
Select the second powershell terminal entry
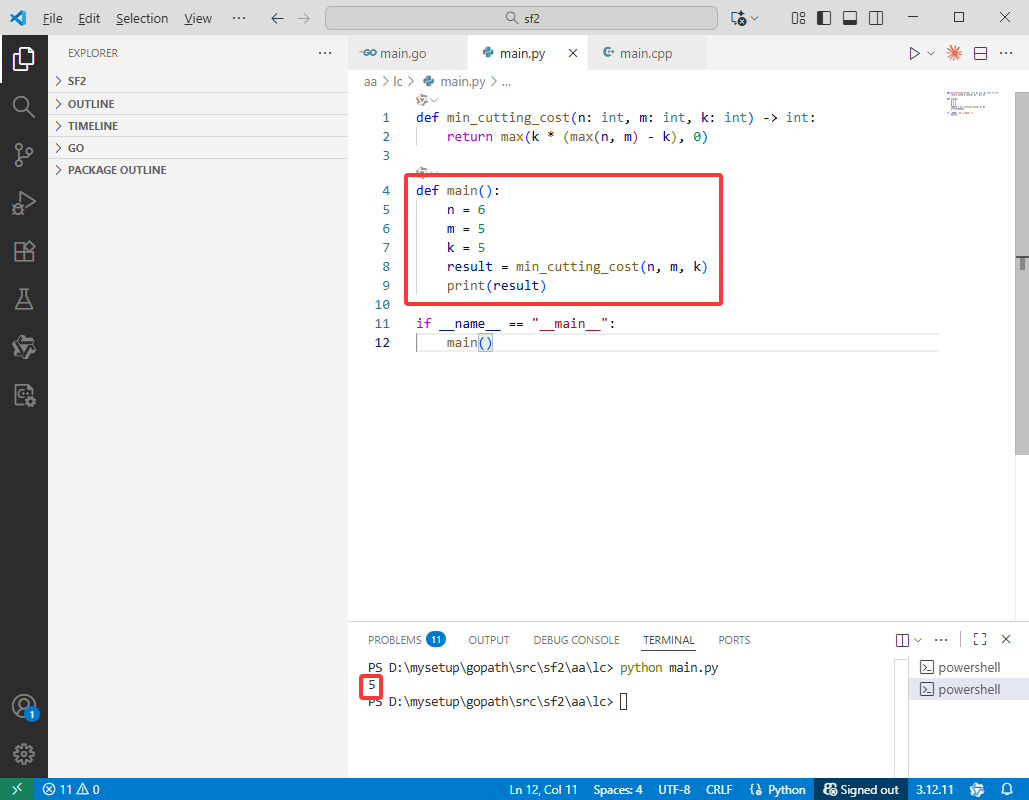(x=969, y=689)
